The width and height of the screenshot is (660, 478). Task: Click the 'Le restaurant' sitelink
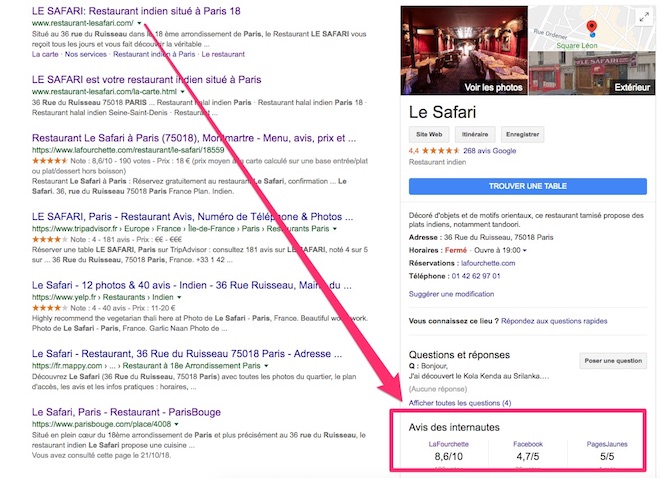pyautogui.click(x=223, y=54)
